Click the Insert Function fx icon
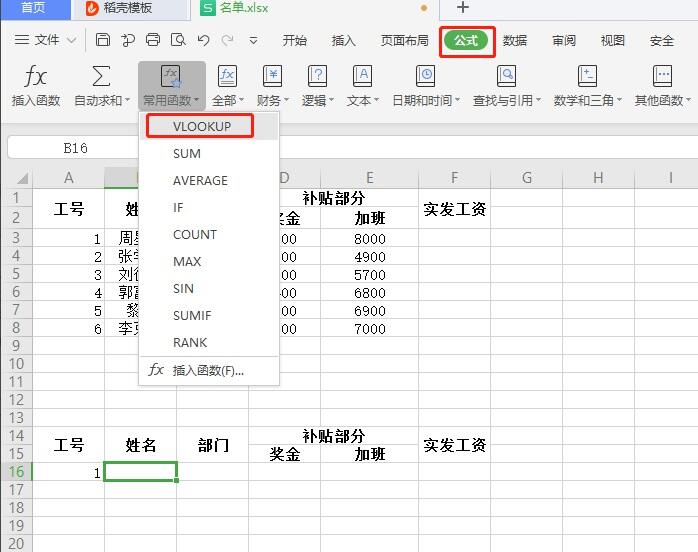The image size is (698, 552). pos(35,76)
